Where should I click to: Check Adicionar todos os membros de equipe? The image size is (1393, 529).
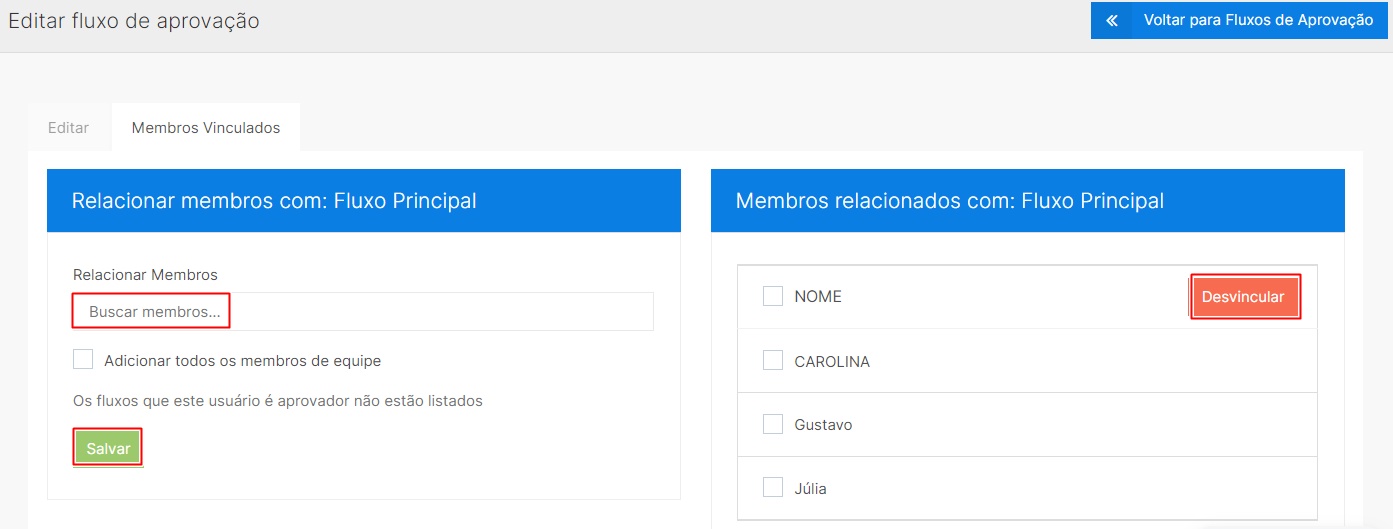(x=83, y=360)
